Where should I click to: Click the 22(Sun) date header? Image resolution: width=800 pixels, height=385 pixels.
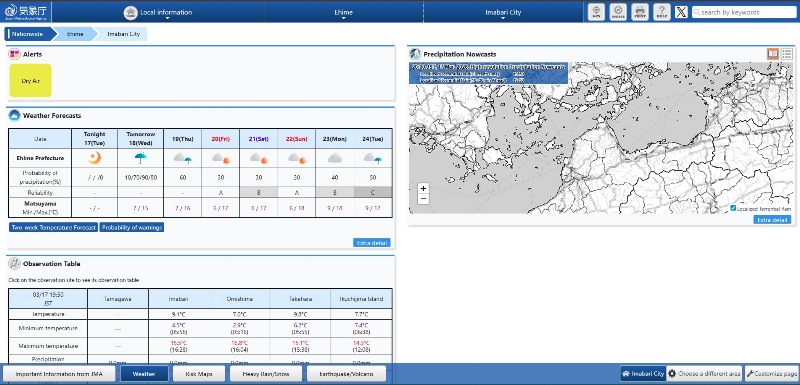pos(296,138)
